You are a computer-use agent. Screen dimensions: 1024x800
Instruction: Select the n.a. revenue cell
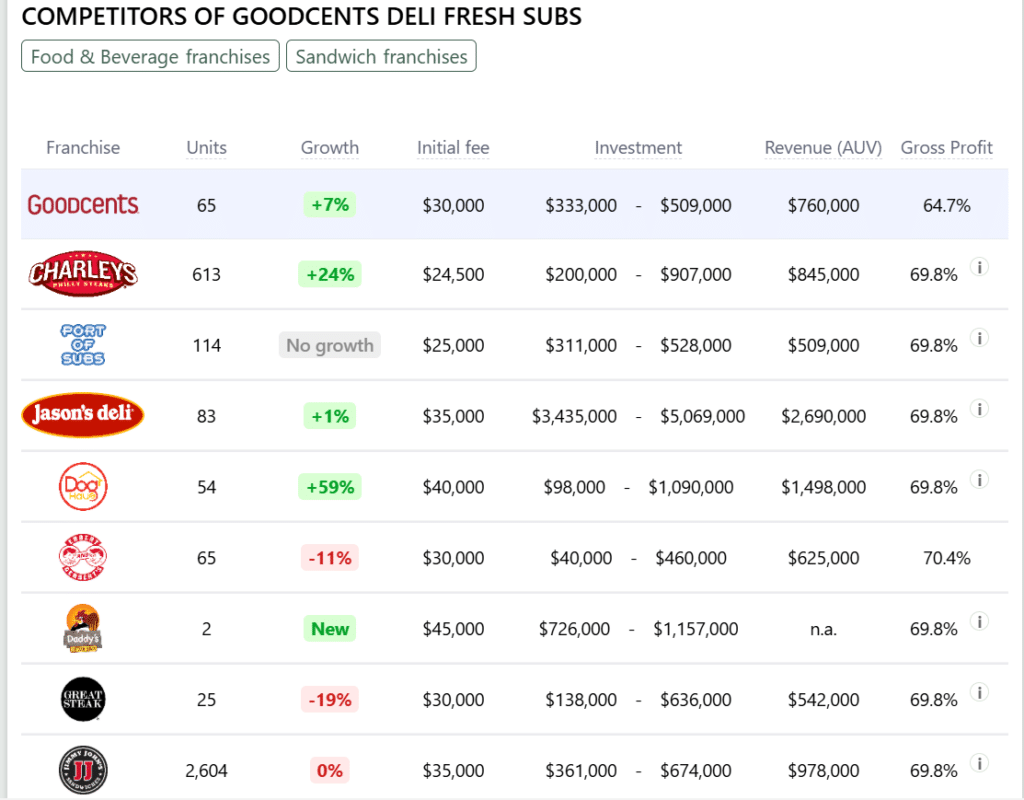click(824, 629)
